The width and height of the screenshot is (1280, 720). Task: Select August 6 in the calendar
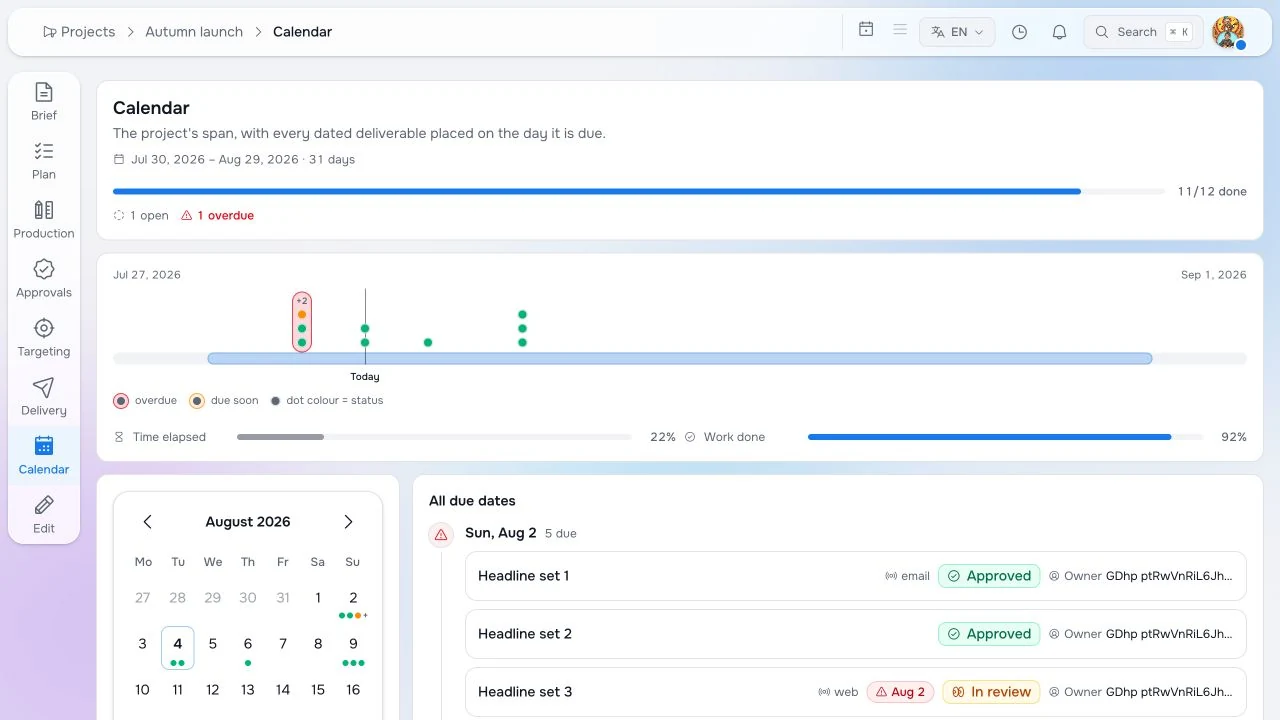[248, 648]
